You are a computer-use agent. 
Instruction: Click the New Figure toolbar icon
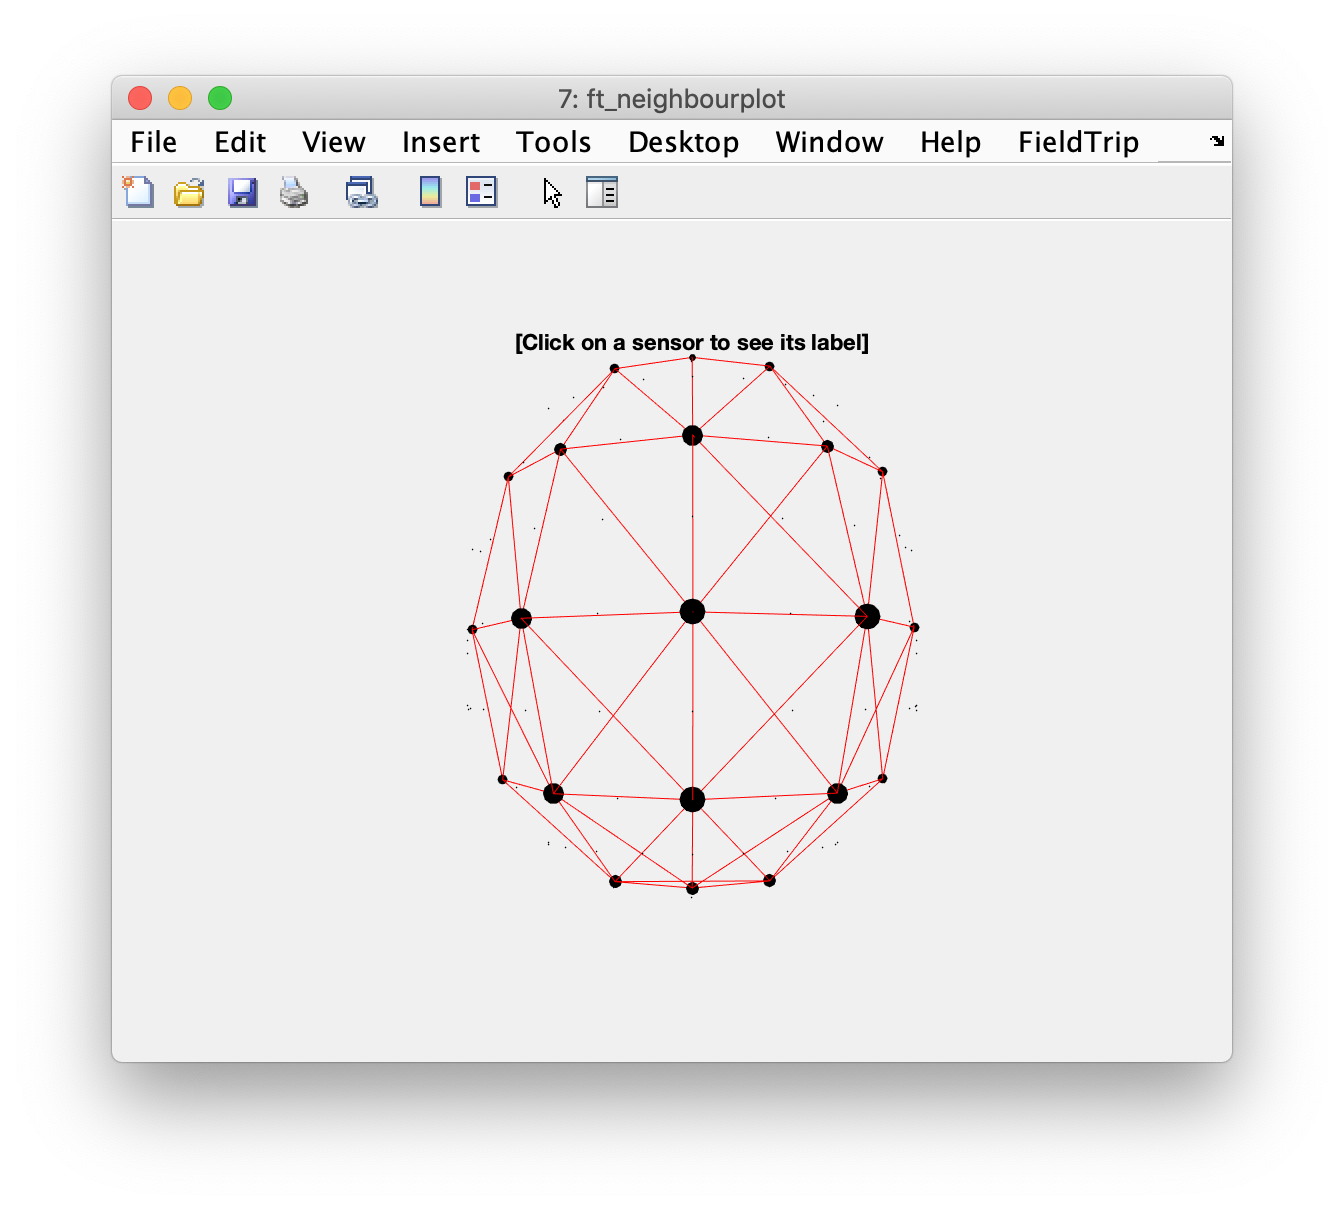(x=138, y=191)
